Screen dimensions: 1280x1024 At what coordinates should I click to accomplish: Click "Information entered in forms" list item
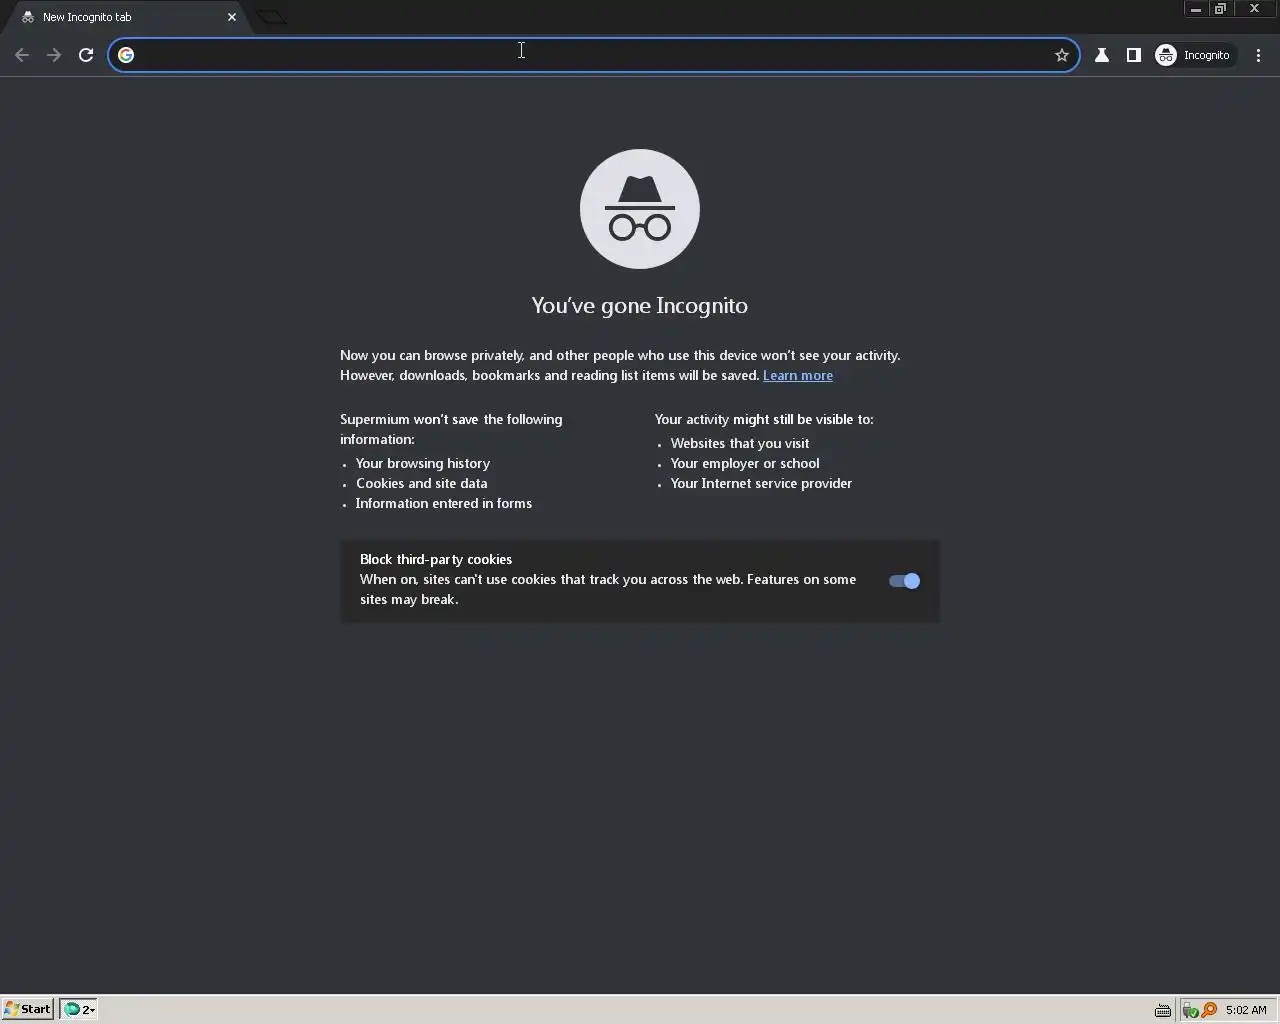(444, 503)
